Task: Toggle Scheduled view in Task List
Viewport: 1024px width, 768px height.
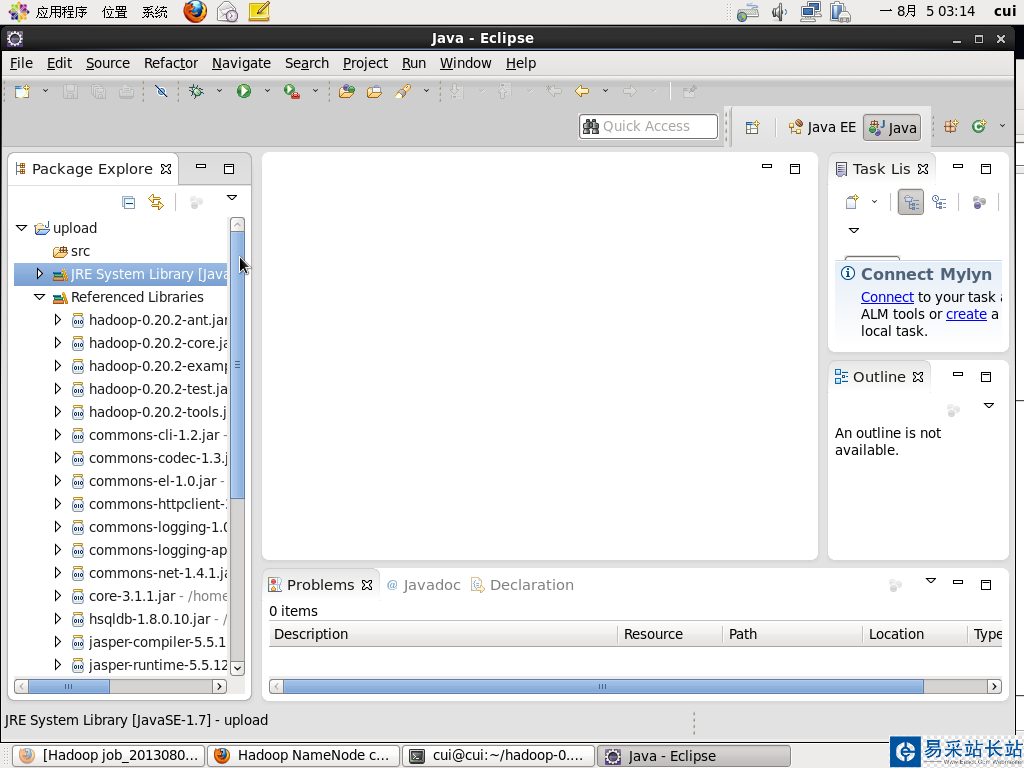Action: (940, 202)
